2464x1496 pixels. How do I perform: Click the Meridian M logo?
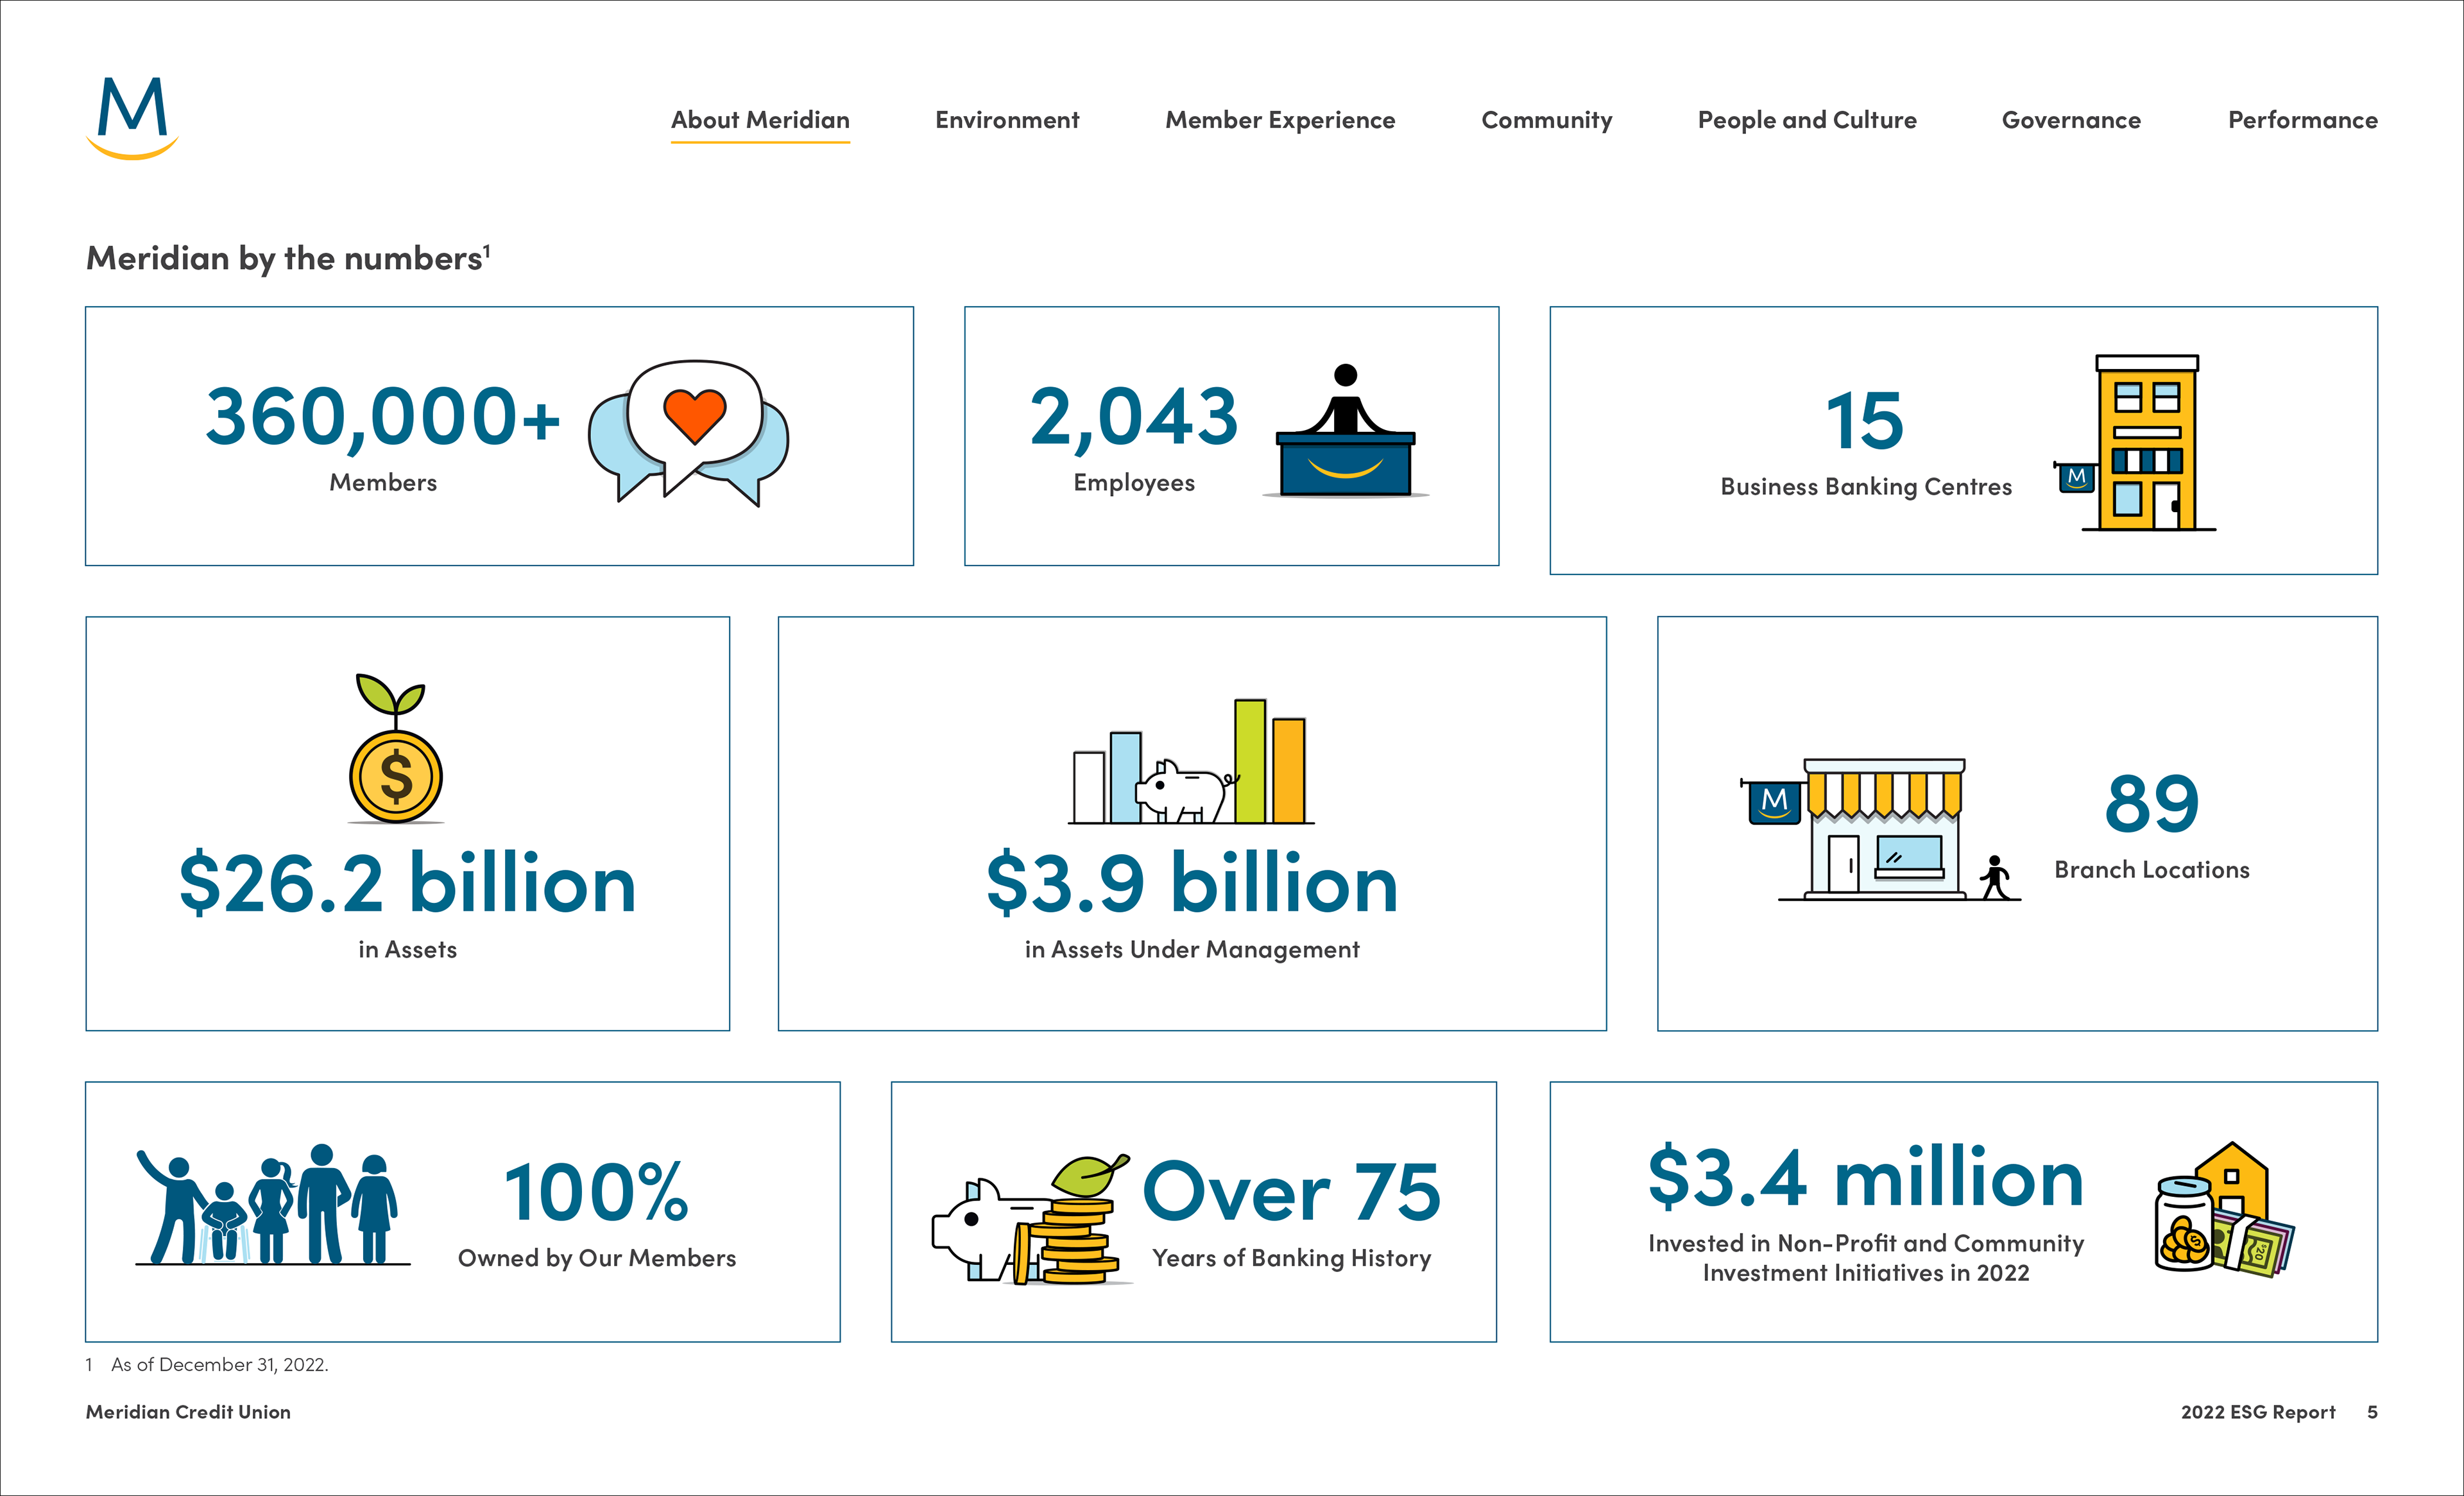[132, 118]
